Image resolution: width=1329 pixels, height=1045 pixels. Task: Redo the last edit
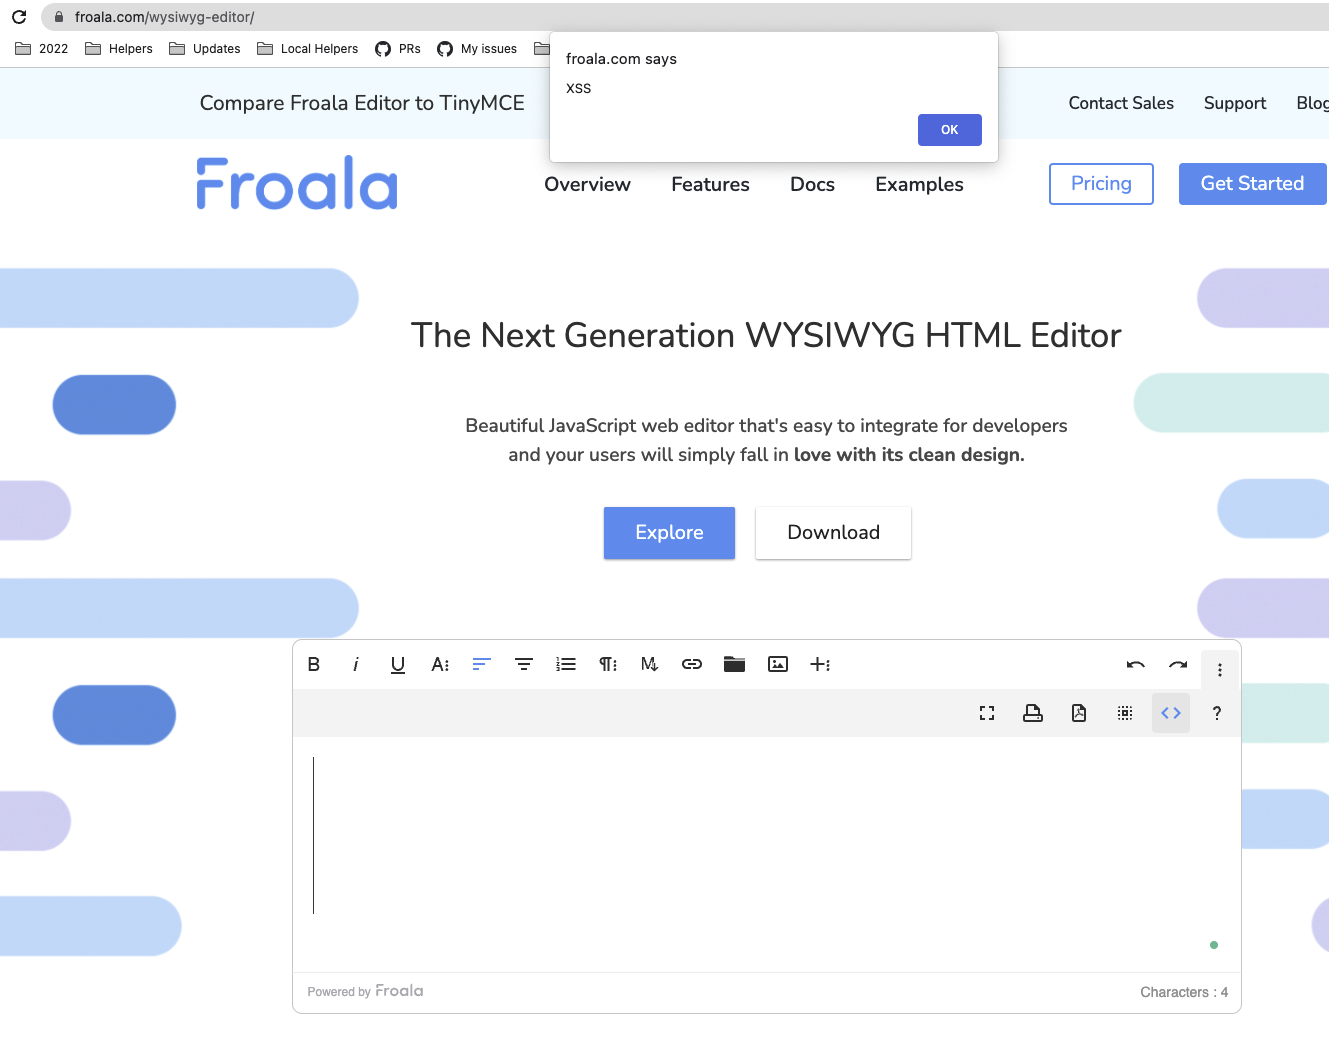point(1178,664)
